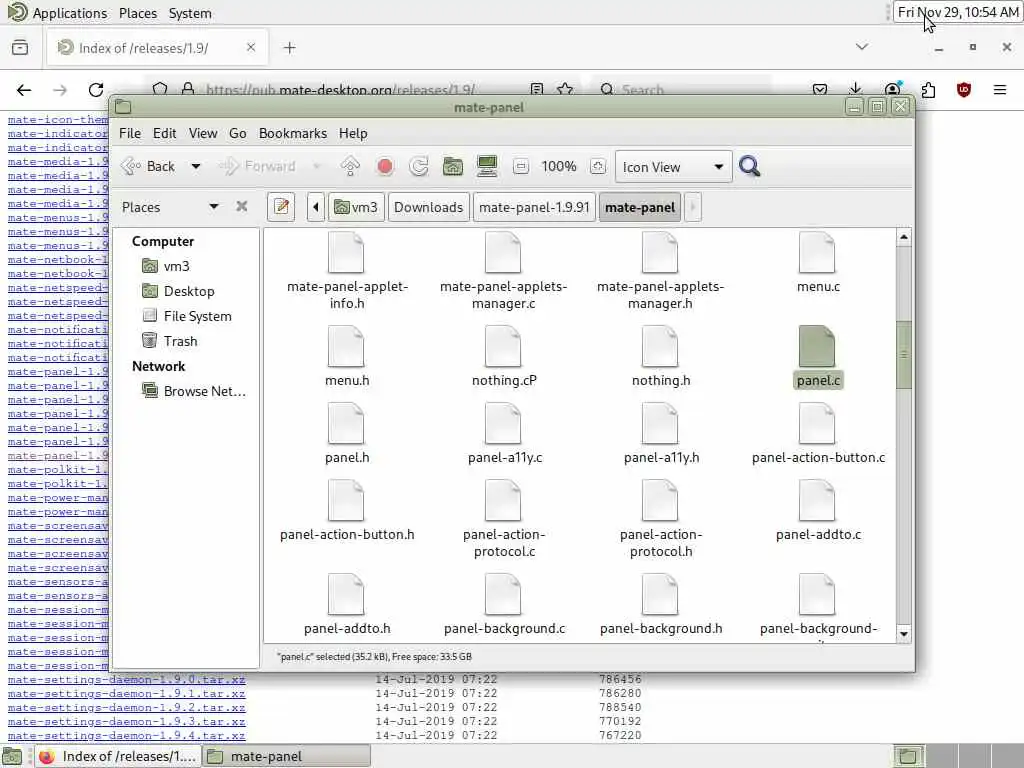The image size is (1024, 768).
Task: Click mate-panel current folder path button
Action: 640,207
